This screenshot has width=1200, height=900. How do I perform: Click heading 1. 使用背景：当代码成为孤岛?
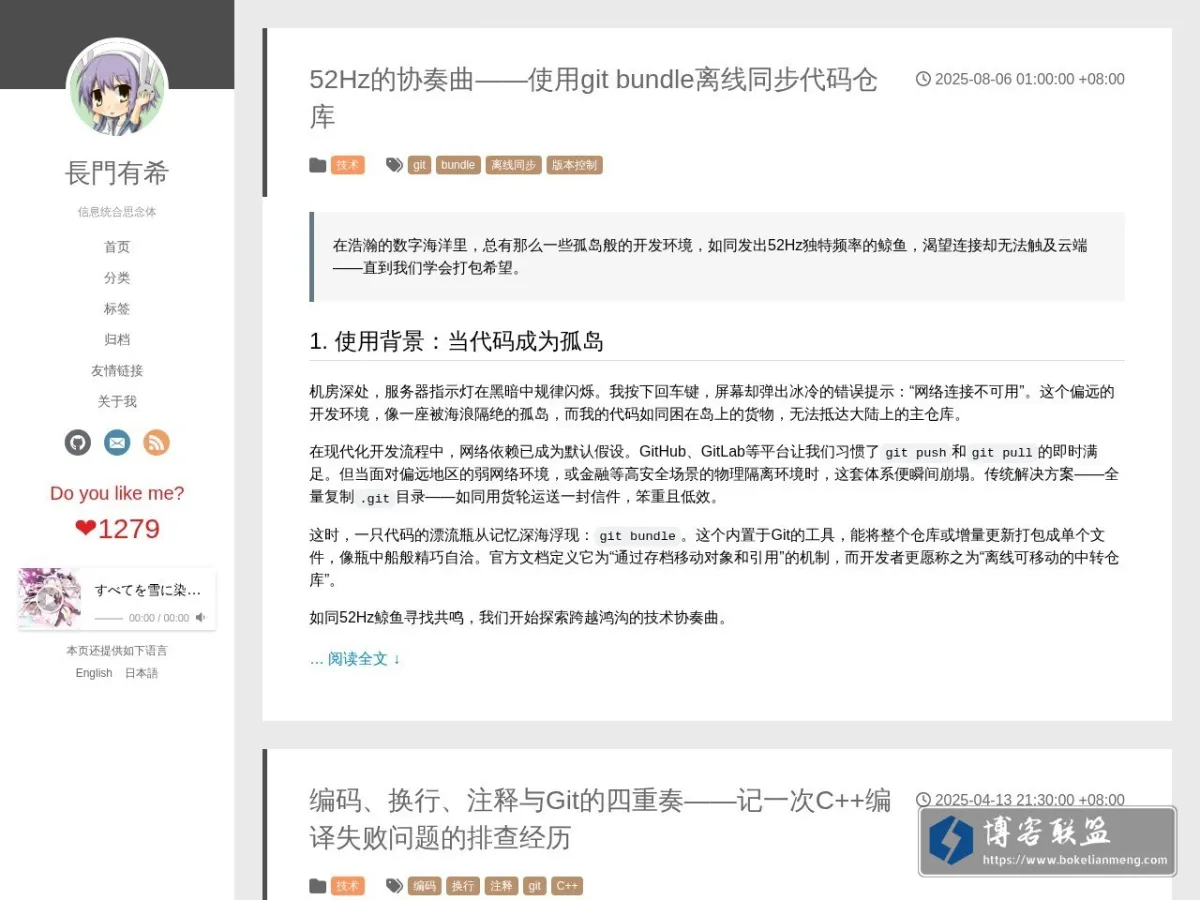point(457,341)
